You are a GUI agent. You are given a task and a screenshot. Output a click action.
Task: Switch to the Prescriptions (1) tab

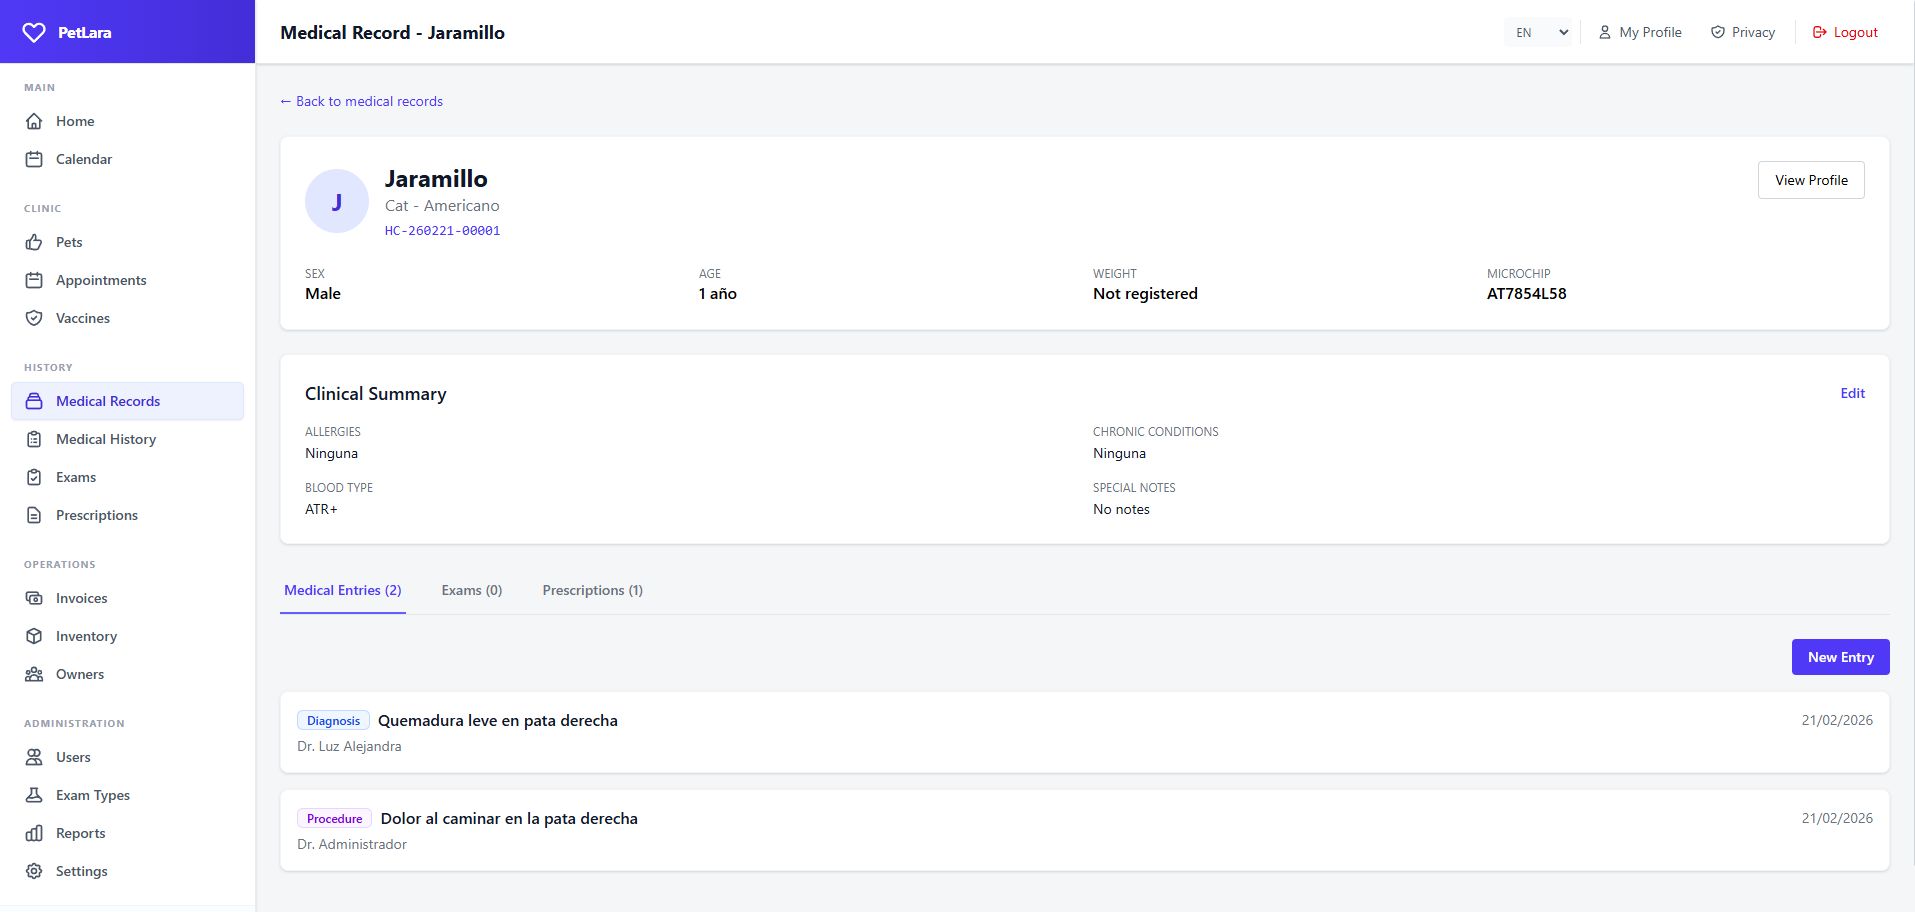592,590
